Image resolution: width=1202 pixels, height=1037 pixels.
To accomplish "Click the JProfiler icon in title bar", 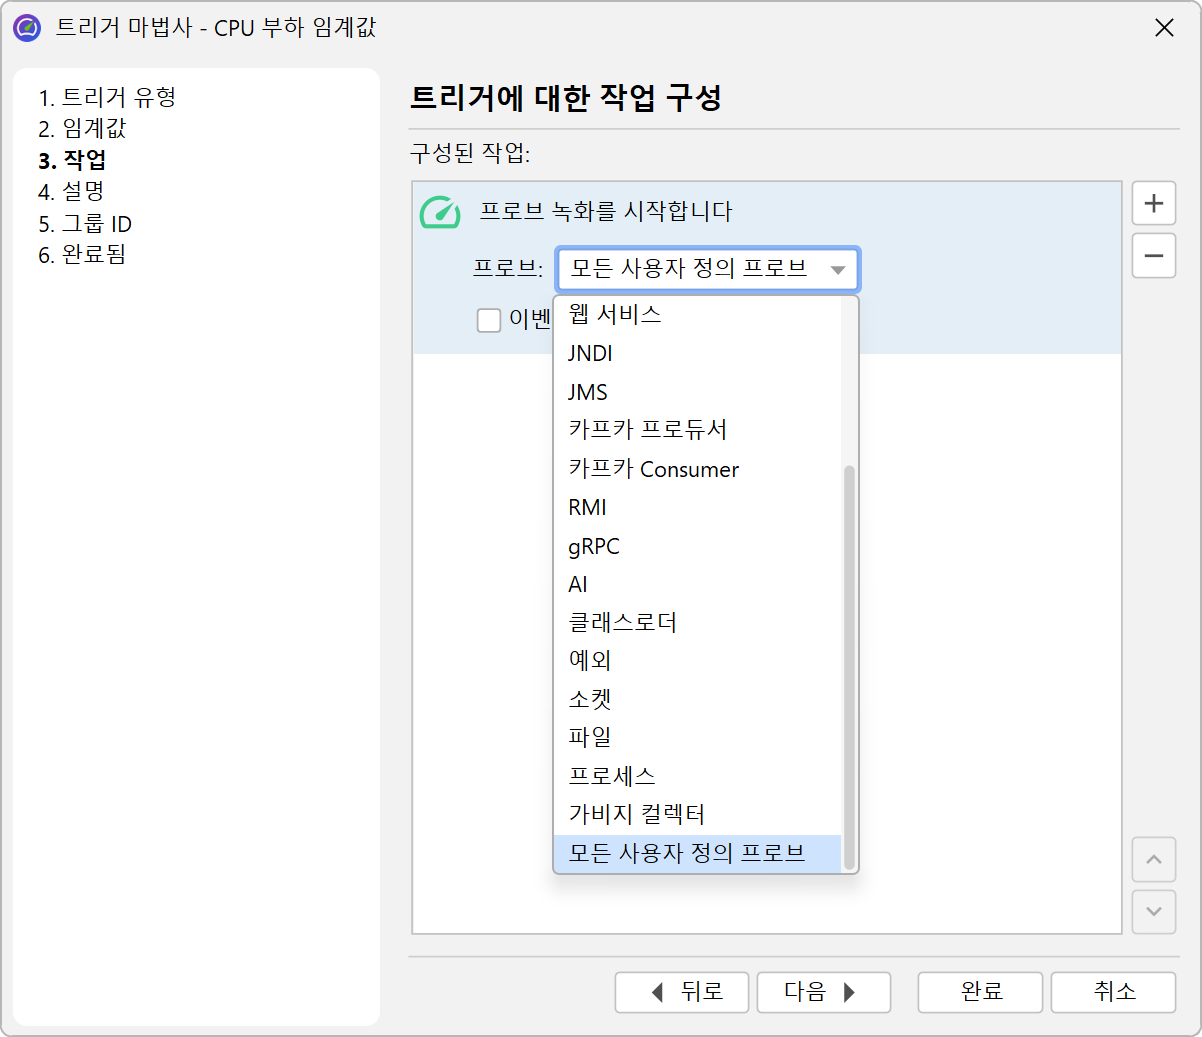I will 27,28.
